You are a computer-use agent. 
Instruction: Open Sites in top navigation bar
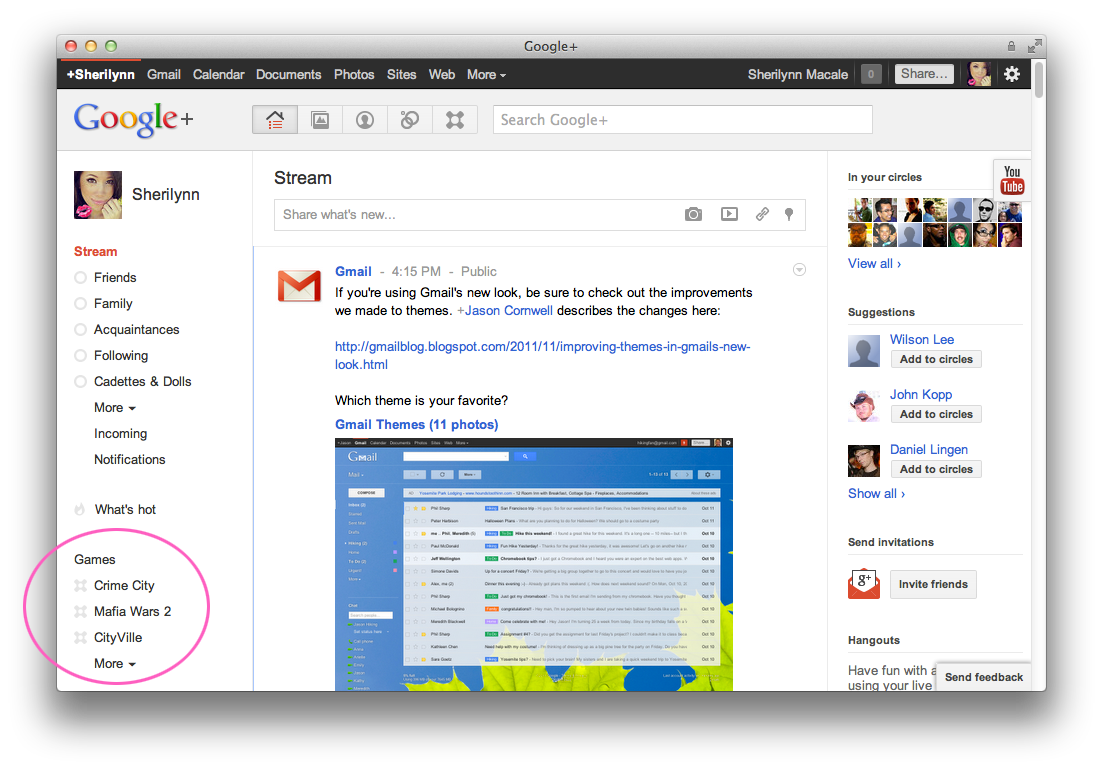pos(402,75)
